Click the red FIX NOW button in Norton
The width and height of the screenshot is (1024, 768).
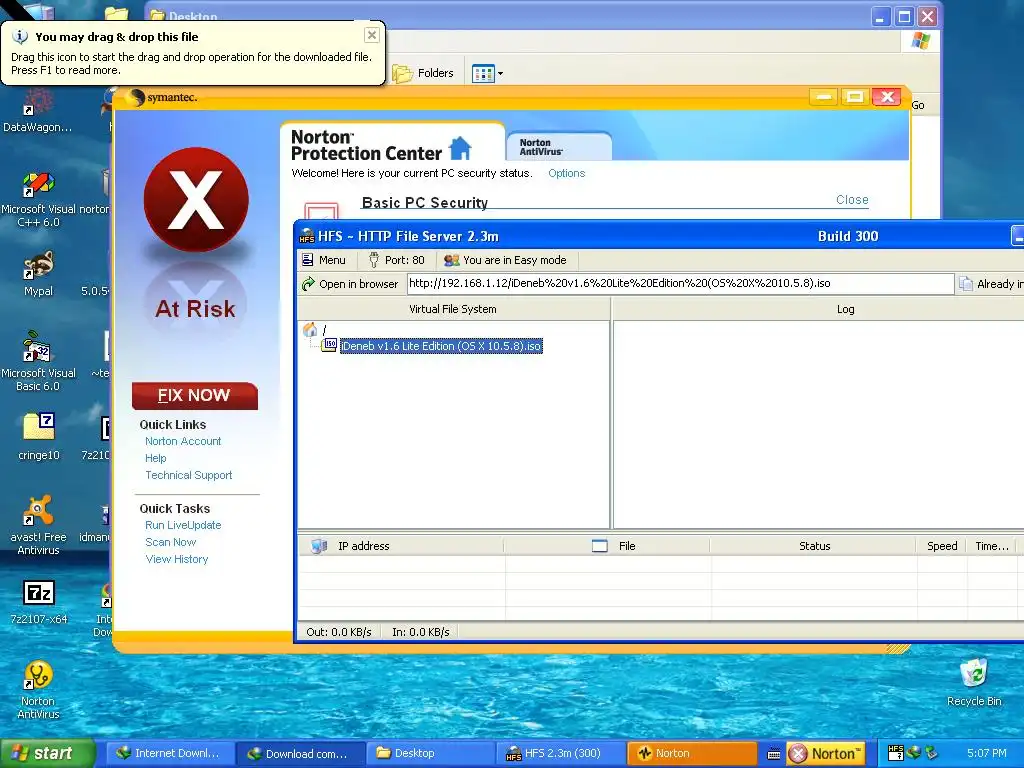195,396
